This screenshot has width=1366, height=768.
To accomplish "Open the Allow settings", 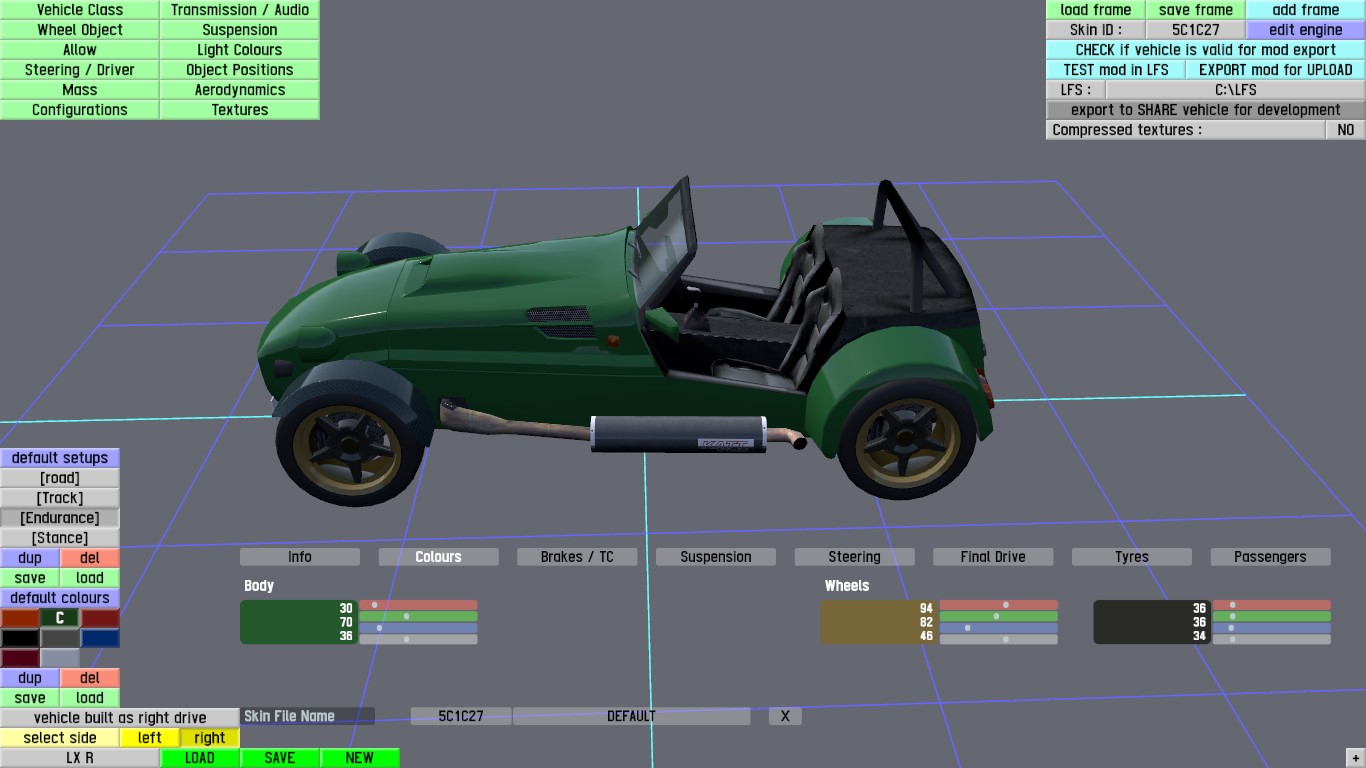I will (x=80, y=50).
